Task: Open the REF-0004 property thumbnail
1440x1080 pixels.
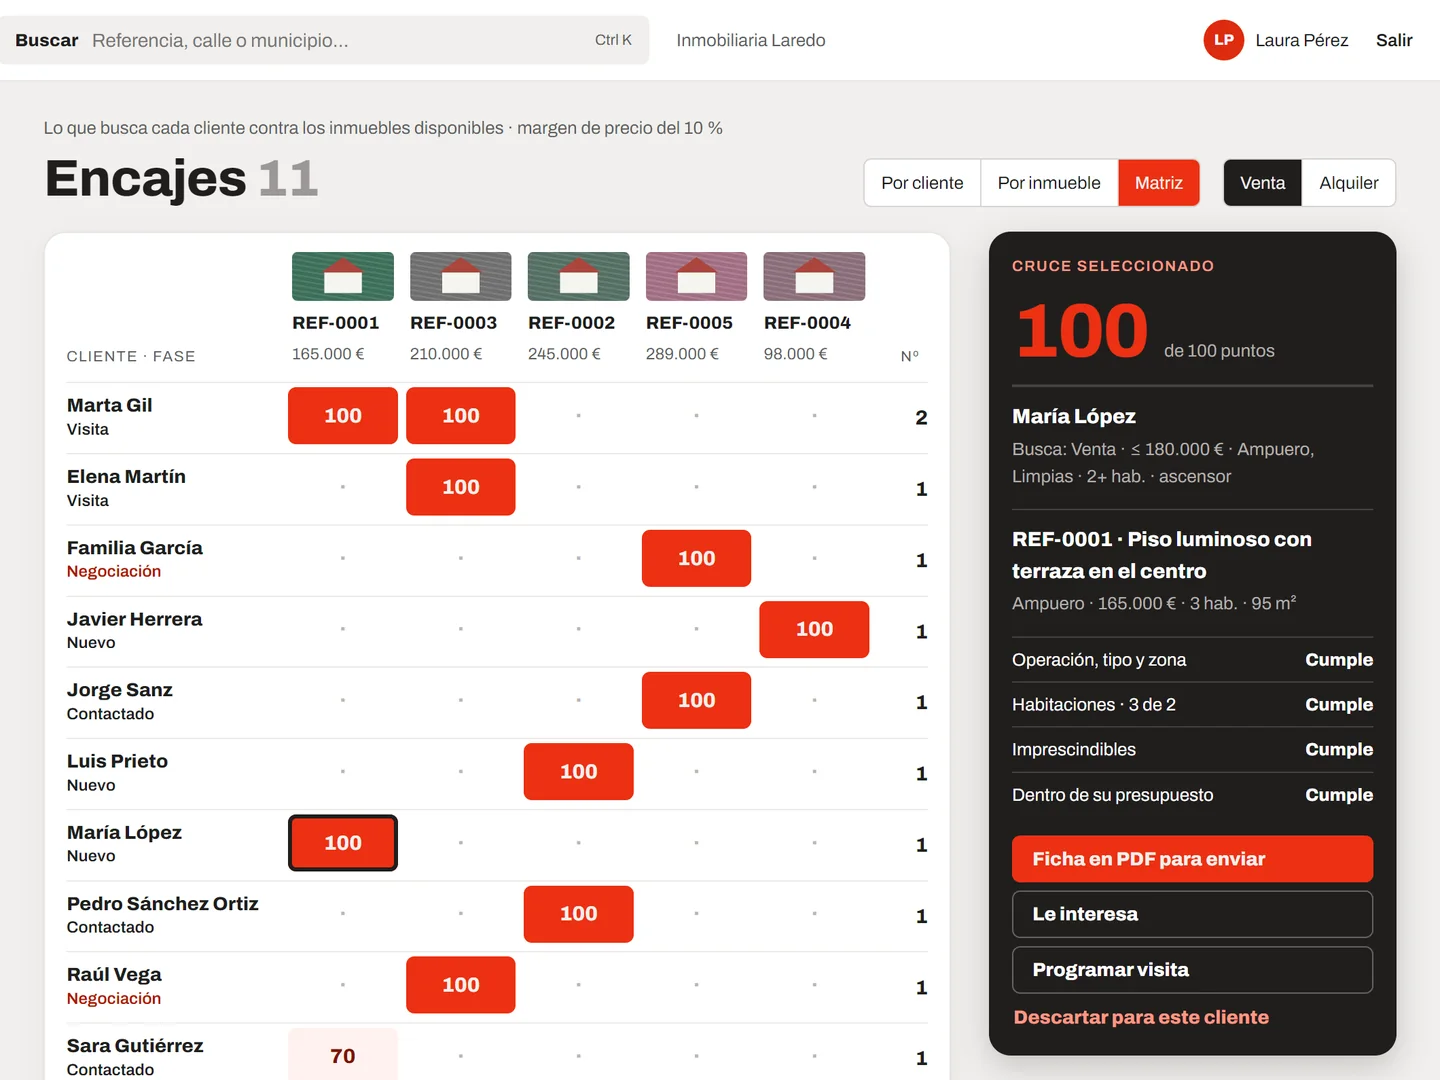Action: [x=814, y=276]
